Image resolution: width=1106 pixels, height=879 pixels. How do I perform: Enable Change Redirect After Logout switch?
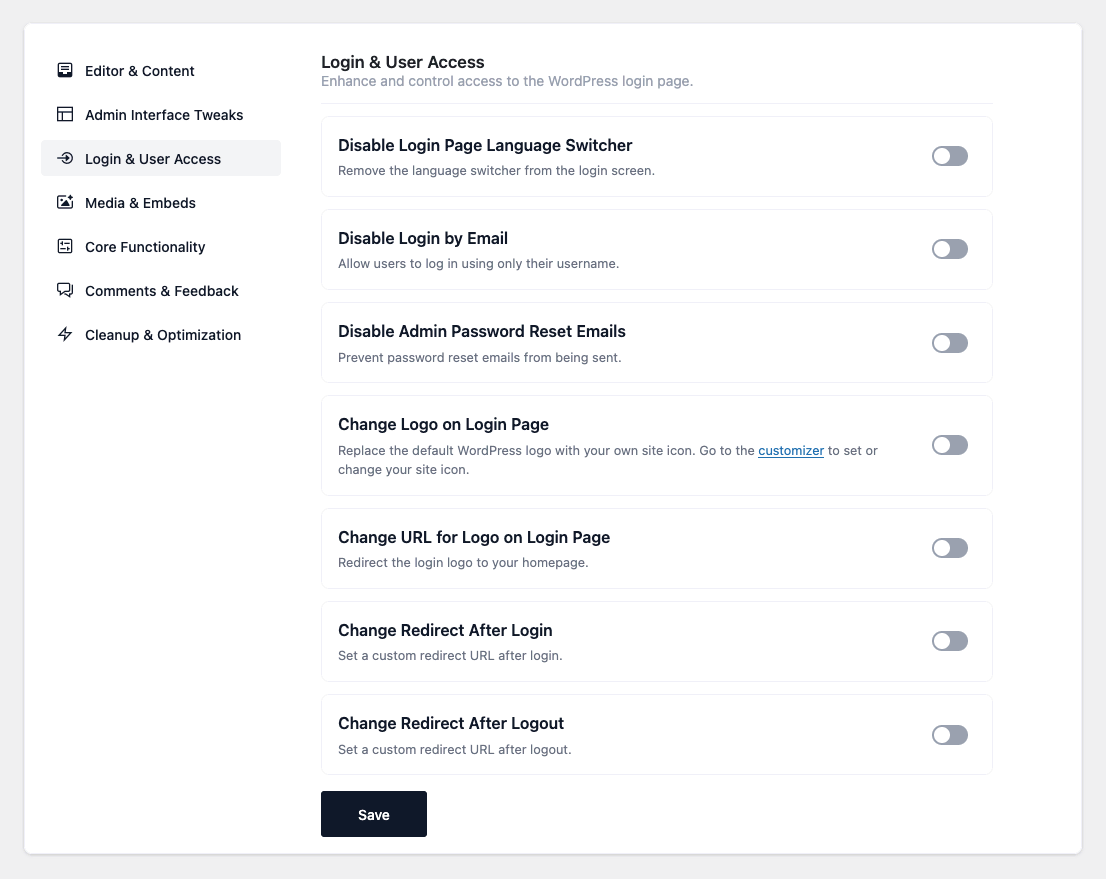click(949, 735)
